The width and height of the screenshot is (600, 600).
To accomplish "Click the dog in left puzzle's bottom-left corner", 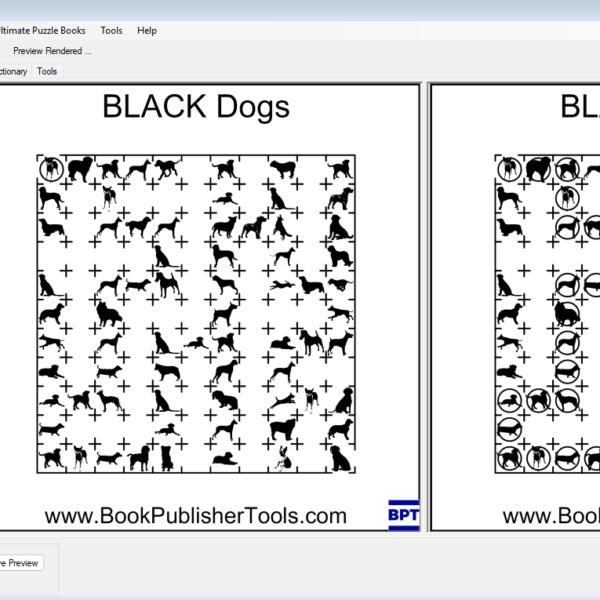I will [x=51, y=458].
